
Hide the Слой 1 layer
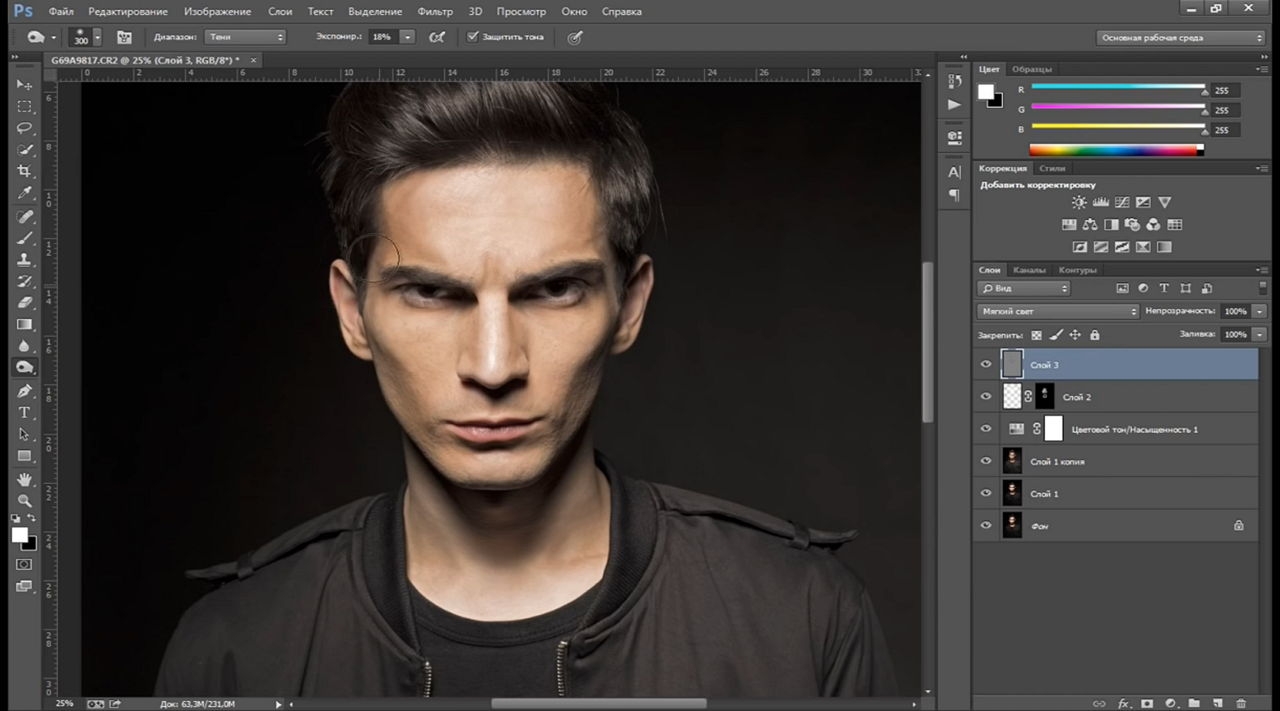tap(986, 493)
